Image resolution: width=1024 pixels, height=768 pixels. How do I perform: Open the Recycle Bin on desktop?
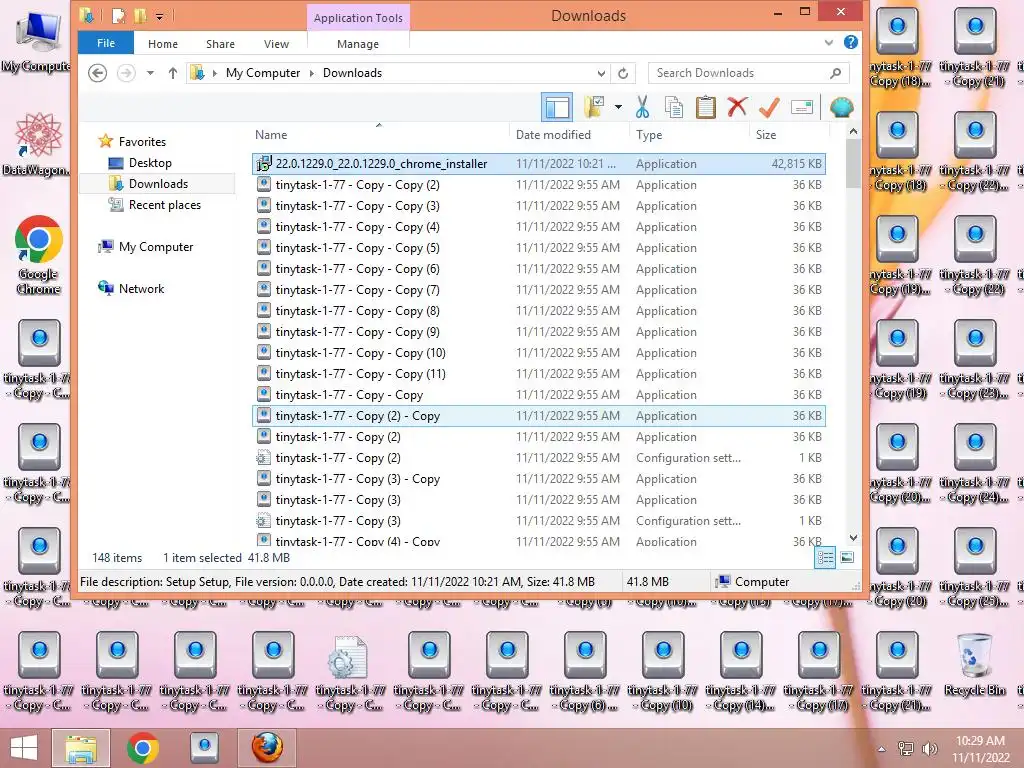coord(974,664)
